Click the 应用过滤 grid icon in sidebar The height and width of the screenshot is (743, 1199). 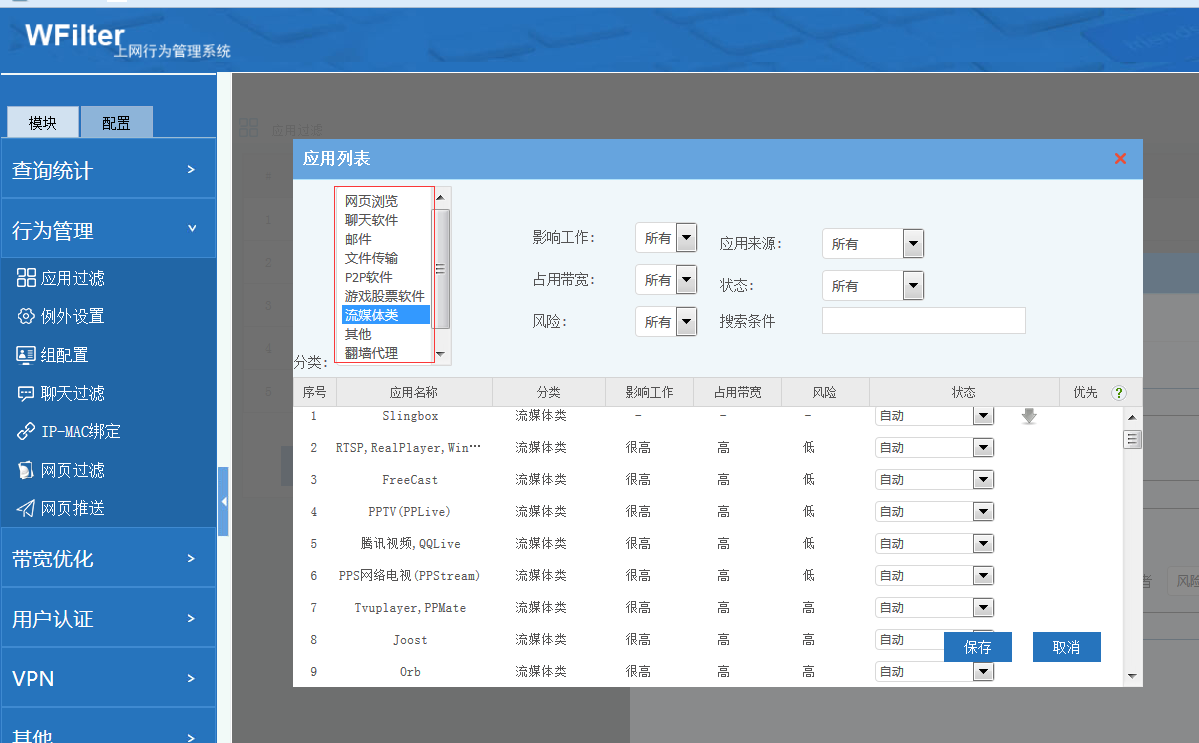point(26,278)
